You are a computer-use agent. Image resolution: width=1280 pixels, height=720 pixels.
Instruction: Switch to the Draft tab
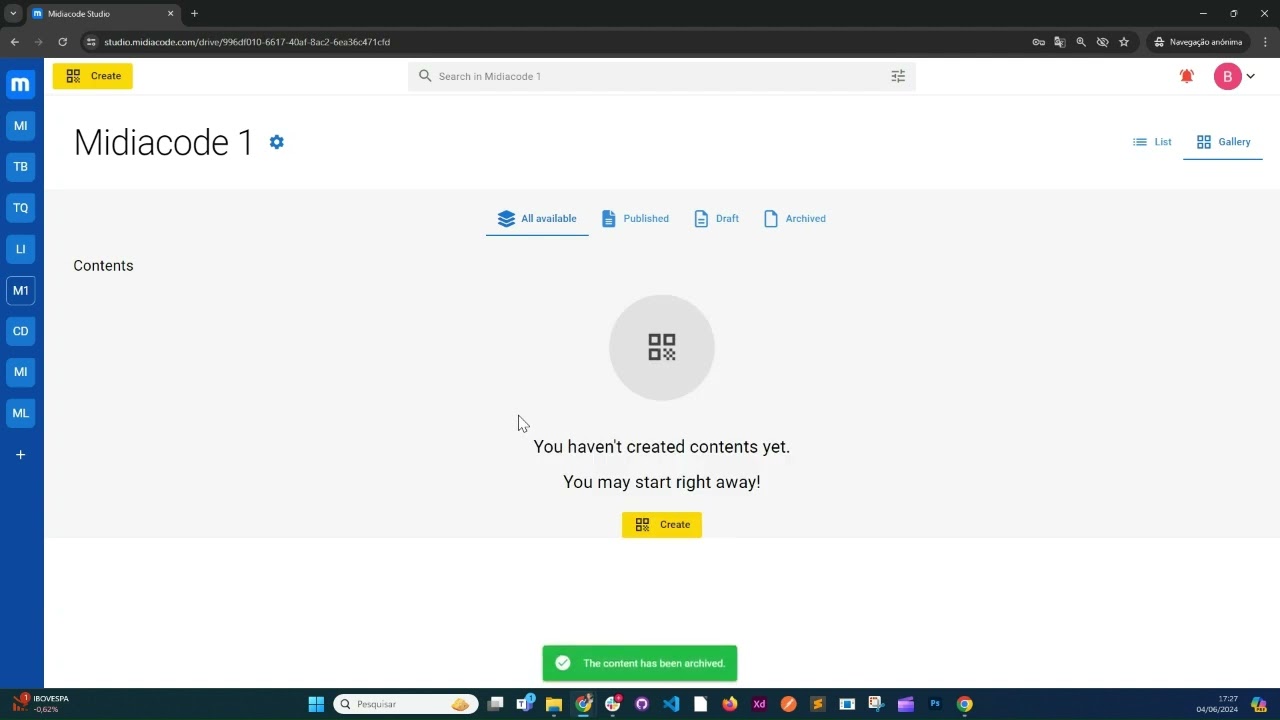click(717, 219)
